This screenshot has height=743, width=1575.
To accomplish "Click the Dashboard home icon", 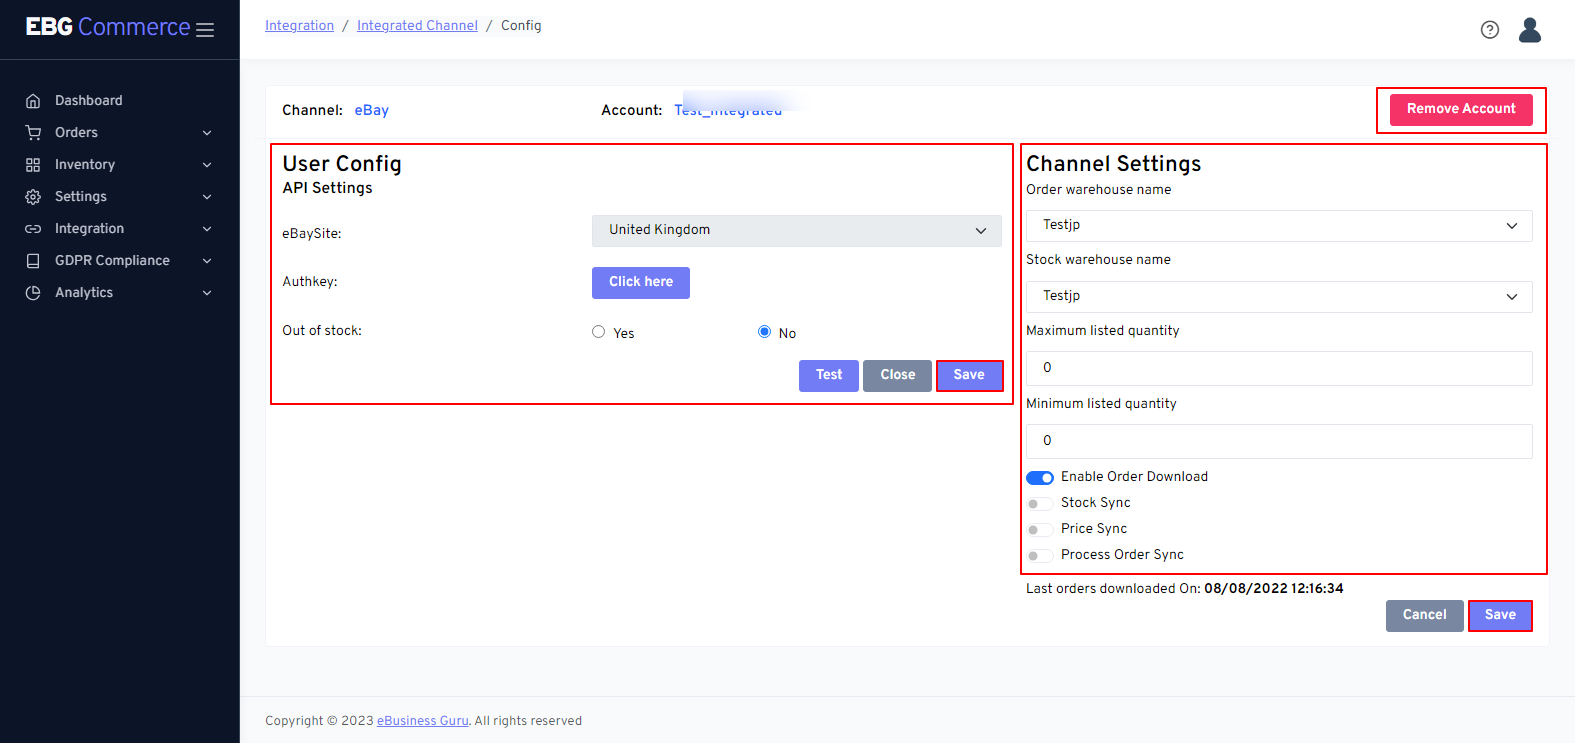I will (33, 101).
